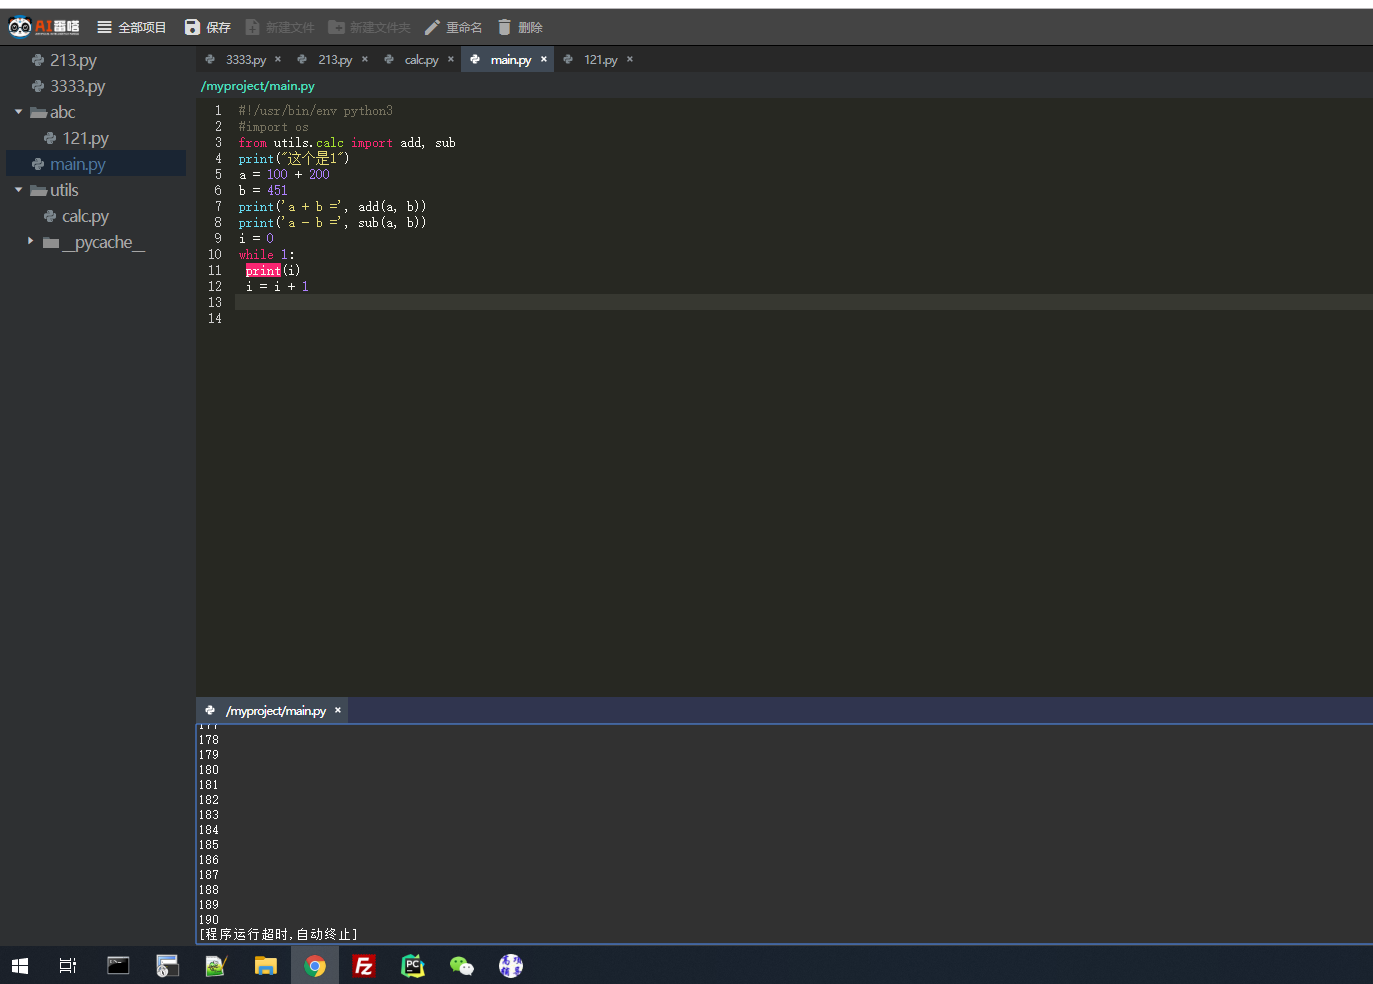The height and width of the screenshot is (984, 1373).
Task: Expand the __pycache__ folder
Action: click(x=30, y=241)
